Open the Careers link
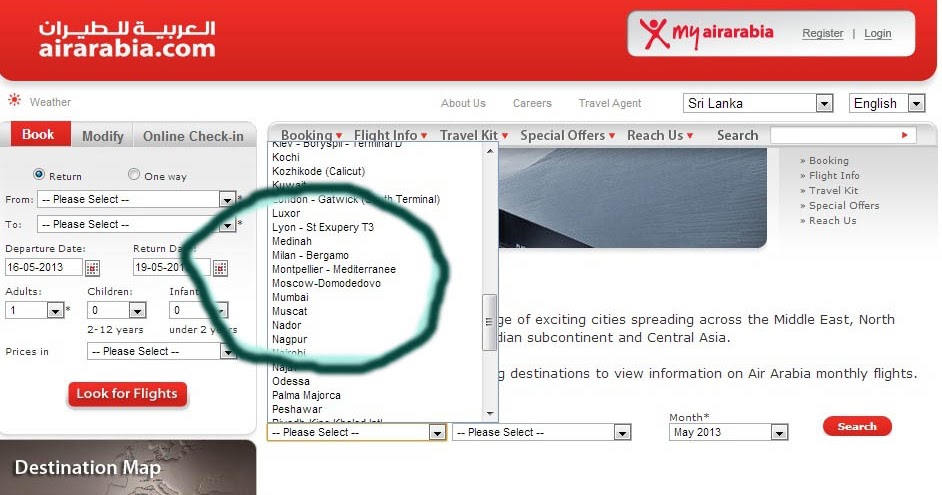 click(532, 103)
